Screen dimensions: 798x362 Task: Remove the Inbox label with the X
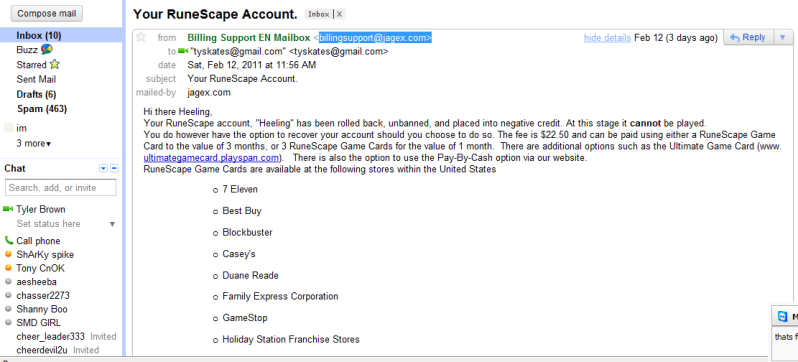pos(339,14)
